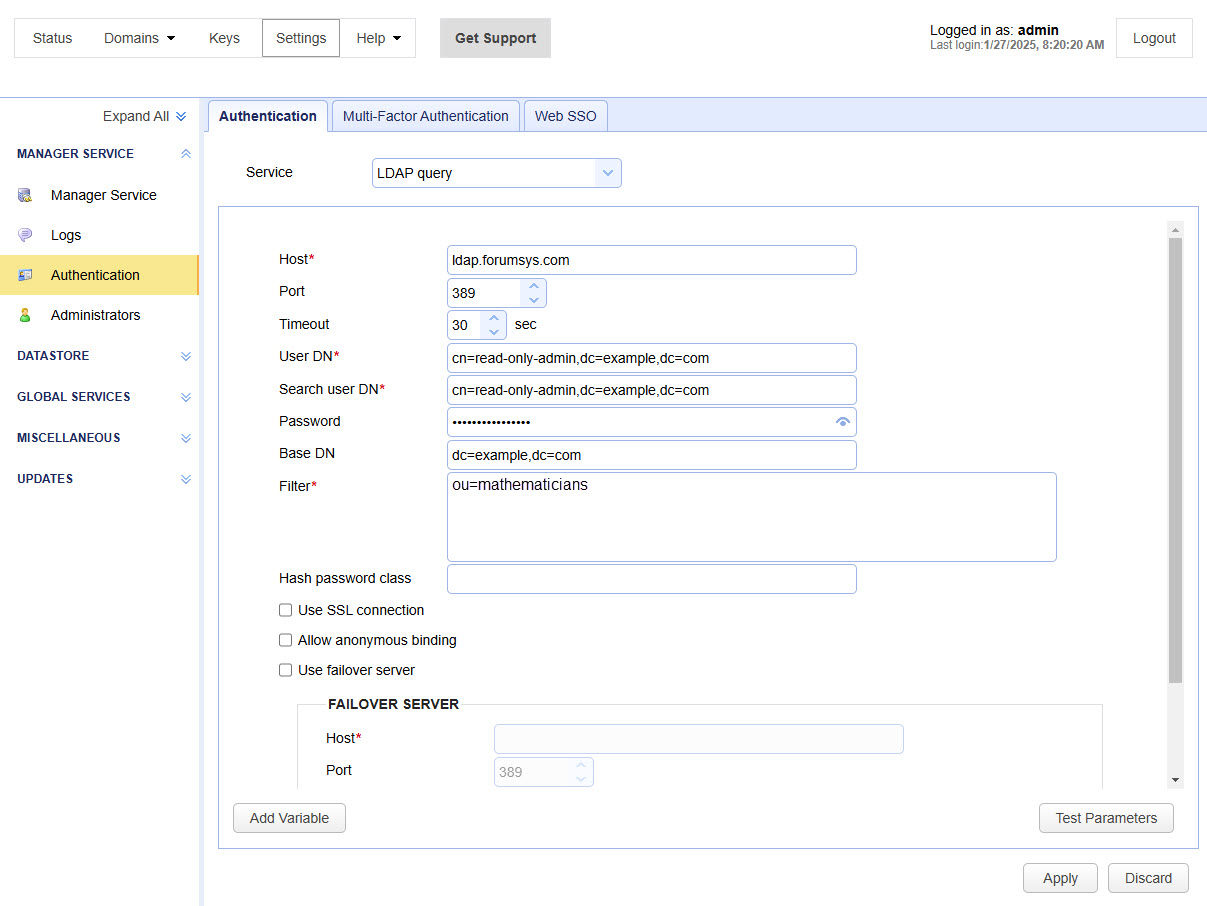
Task: Click the Authentication card icon in sidebar
Action: [x=25, y=275]
